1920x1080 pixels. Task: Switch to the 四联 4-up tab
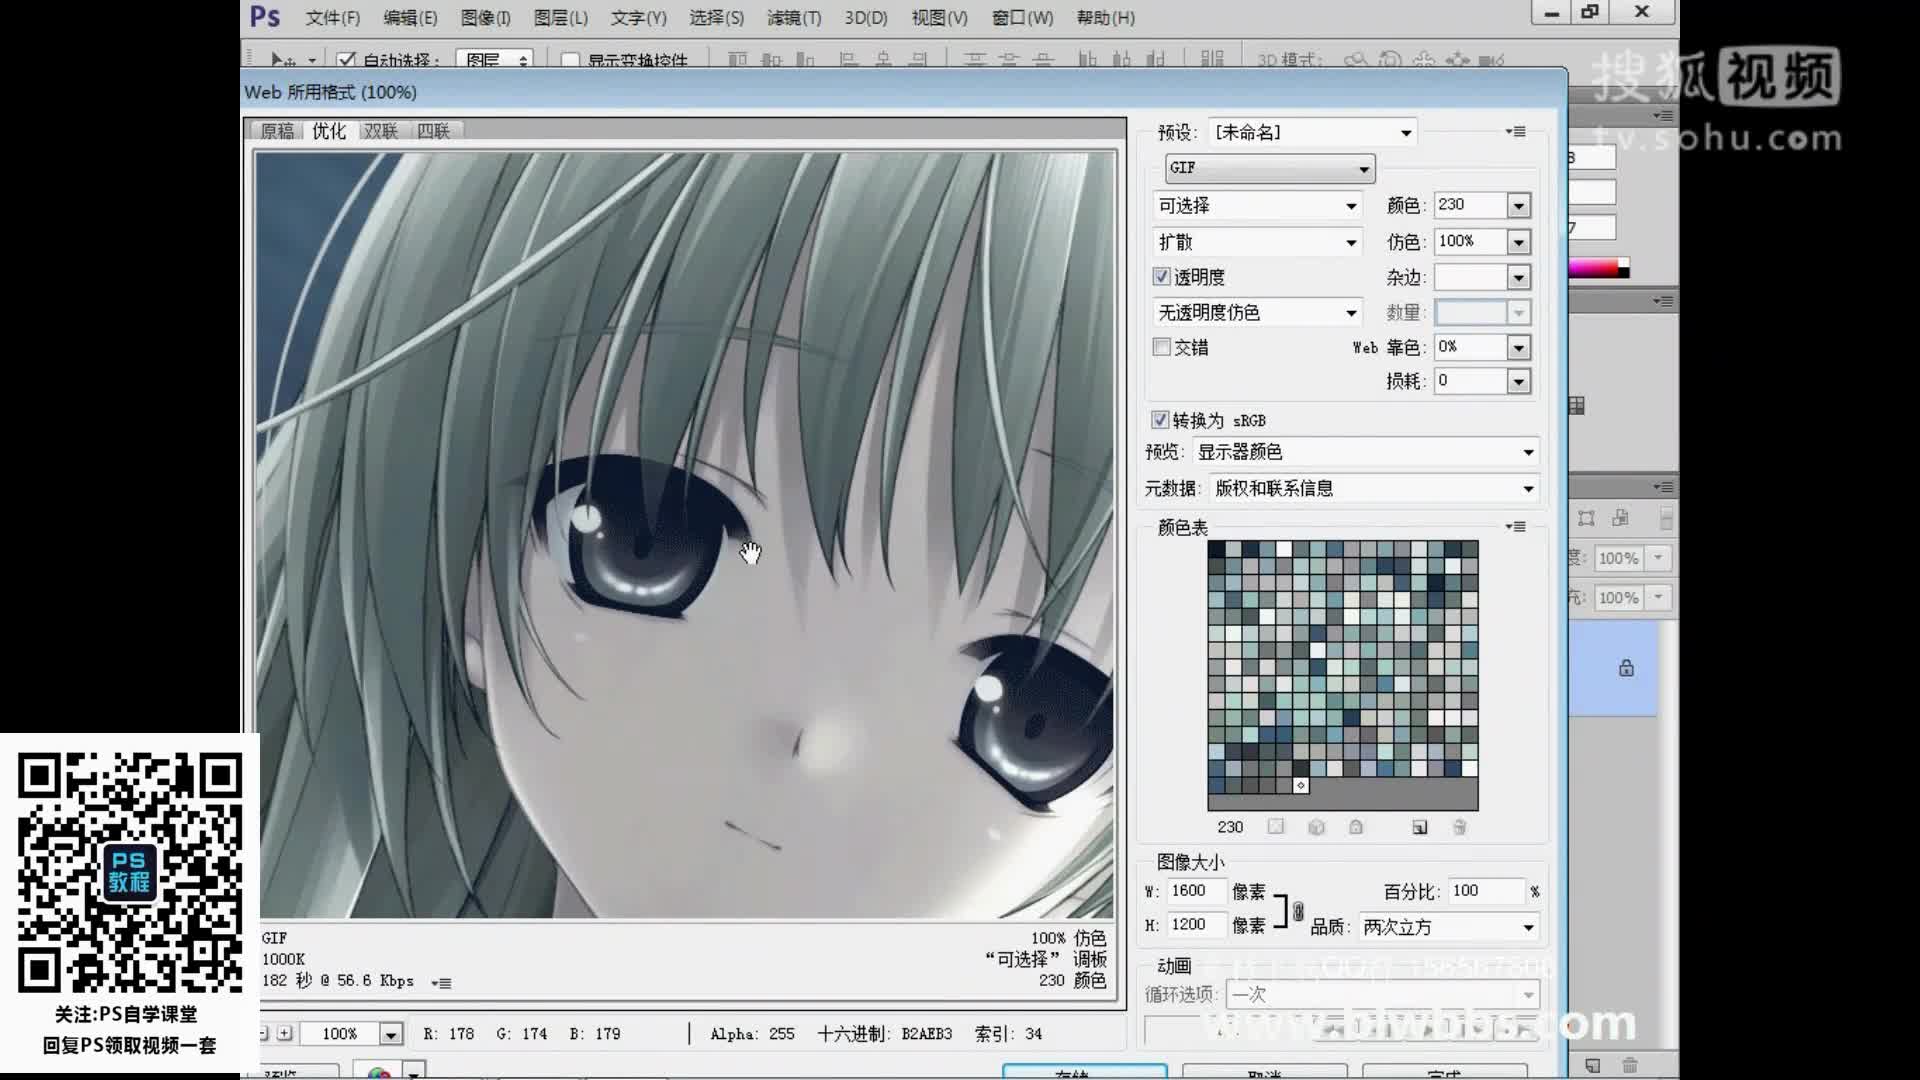tap(433, 131)
